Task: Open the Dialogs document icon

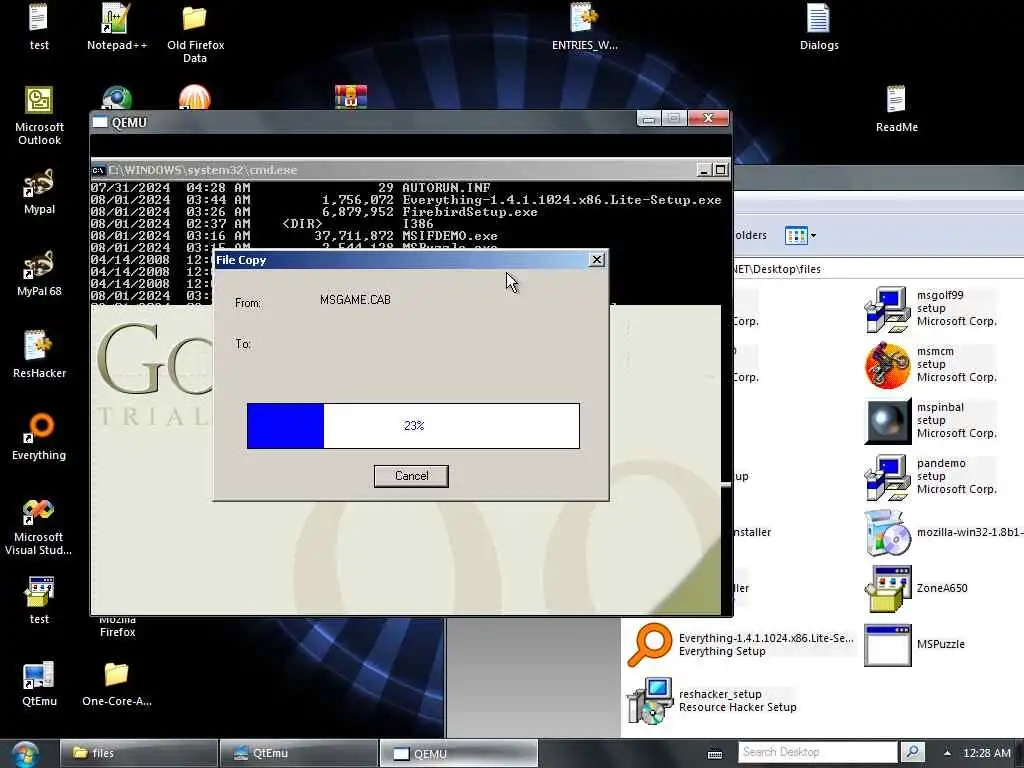Action: [819, 27]
